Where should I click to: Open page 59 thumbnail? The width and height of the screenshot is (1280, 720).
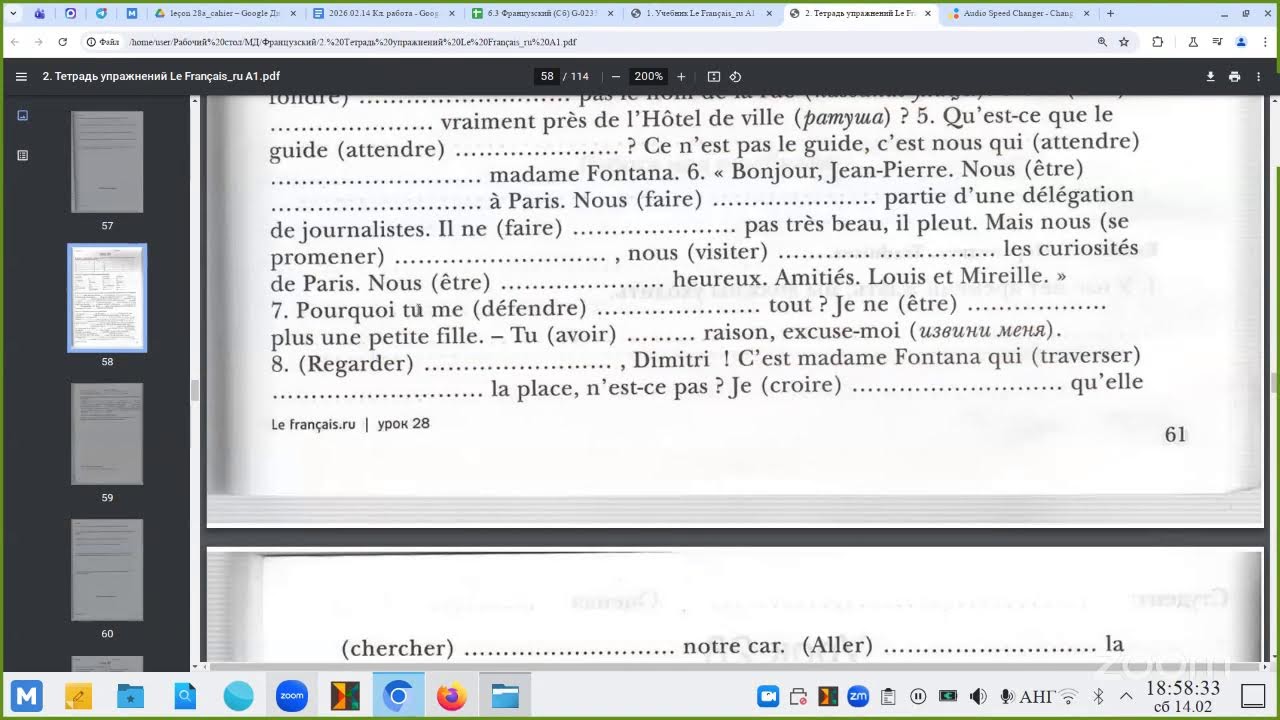tap(107, 434)
